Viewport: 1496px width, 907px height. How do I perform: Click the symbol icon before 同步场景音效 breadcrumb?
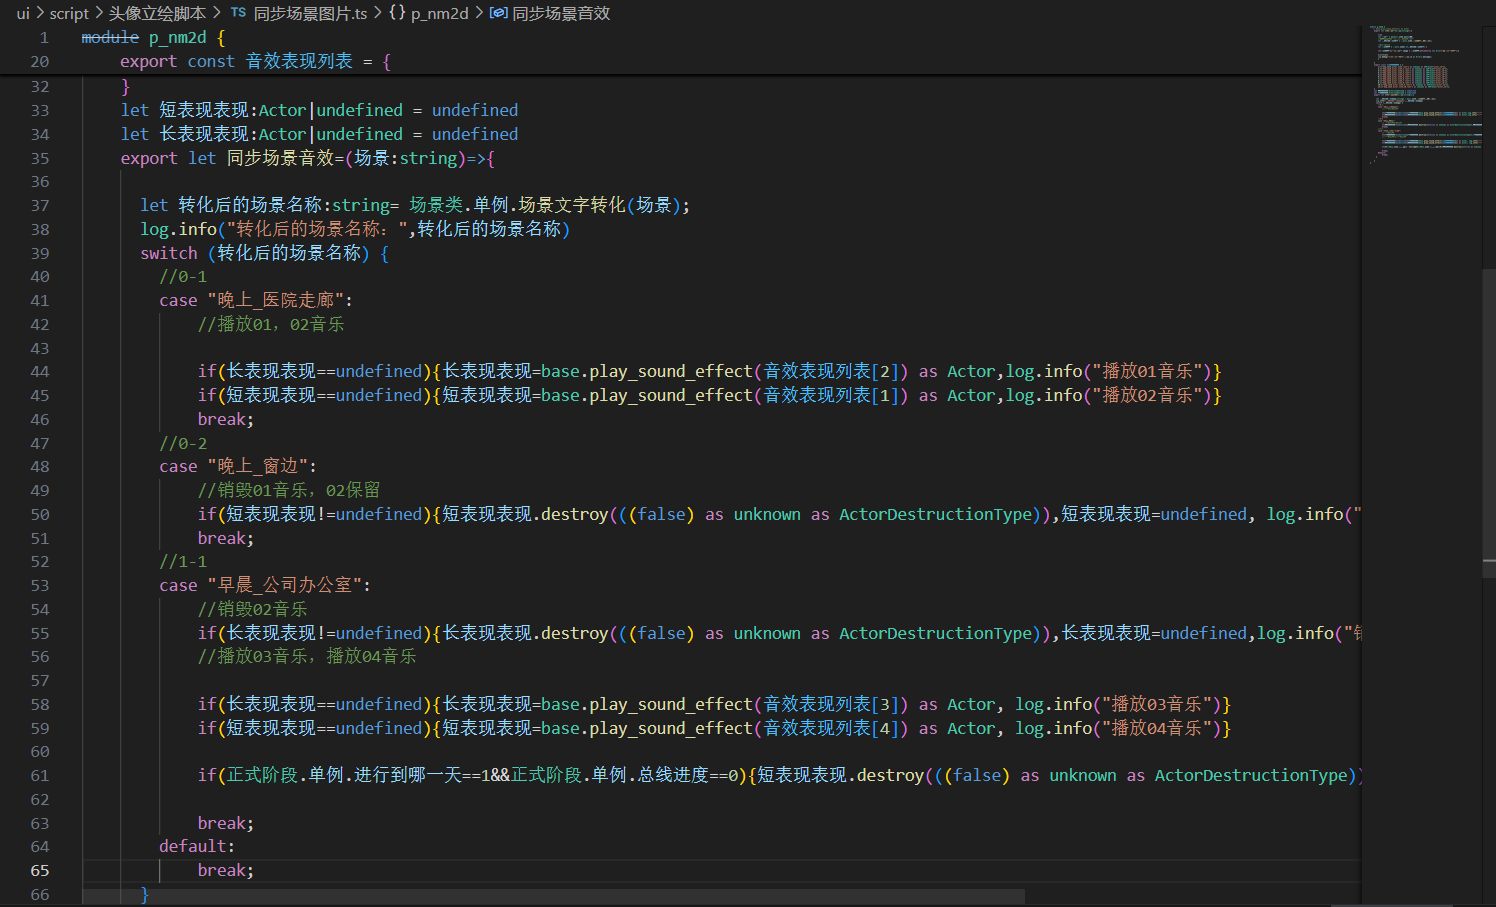(x=498, y=13)
